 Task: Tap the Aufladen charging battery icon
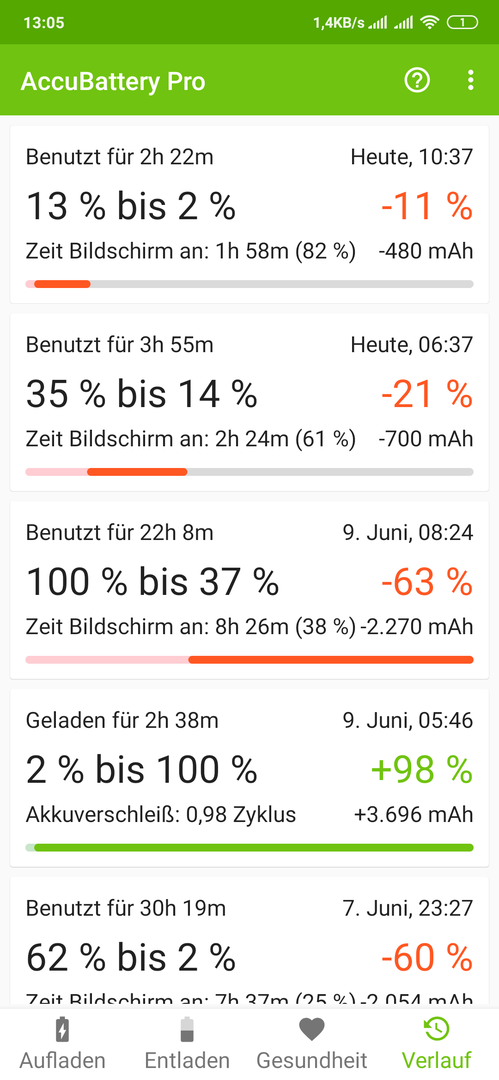(x=62, y=1030)
